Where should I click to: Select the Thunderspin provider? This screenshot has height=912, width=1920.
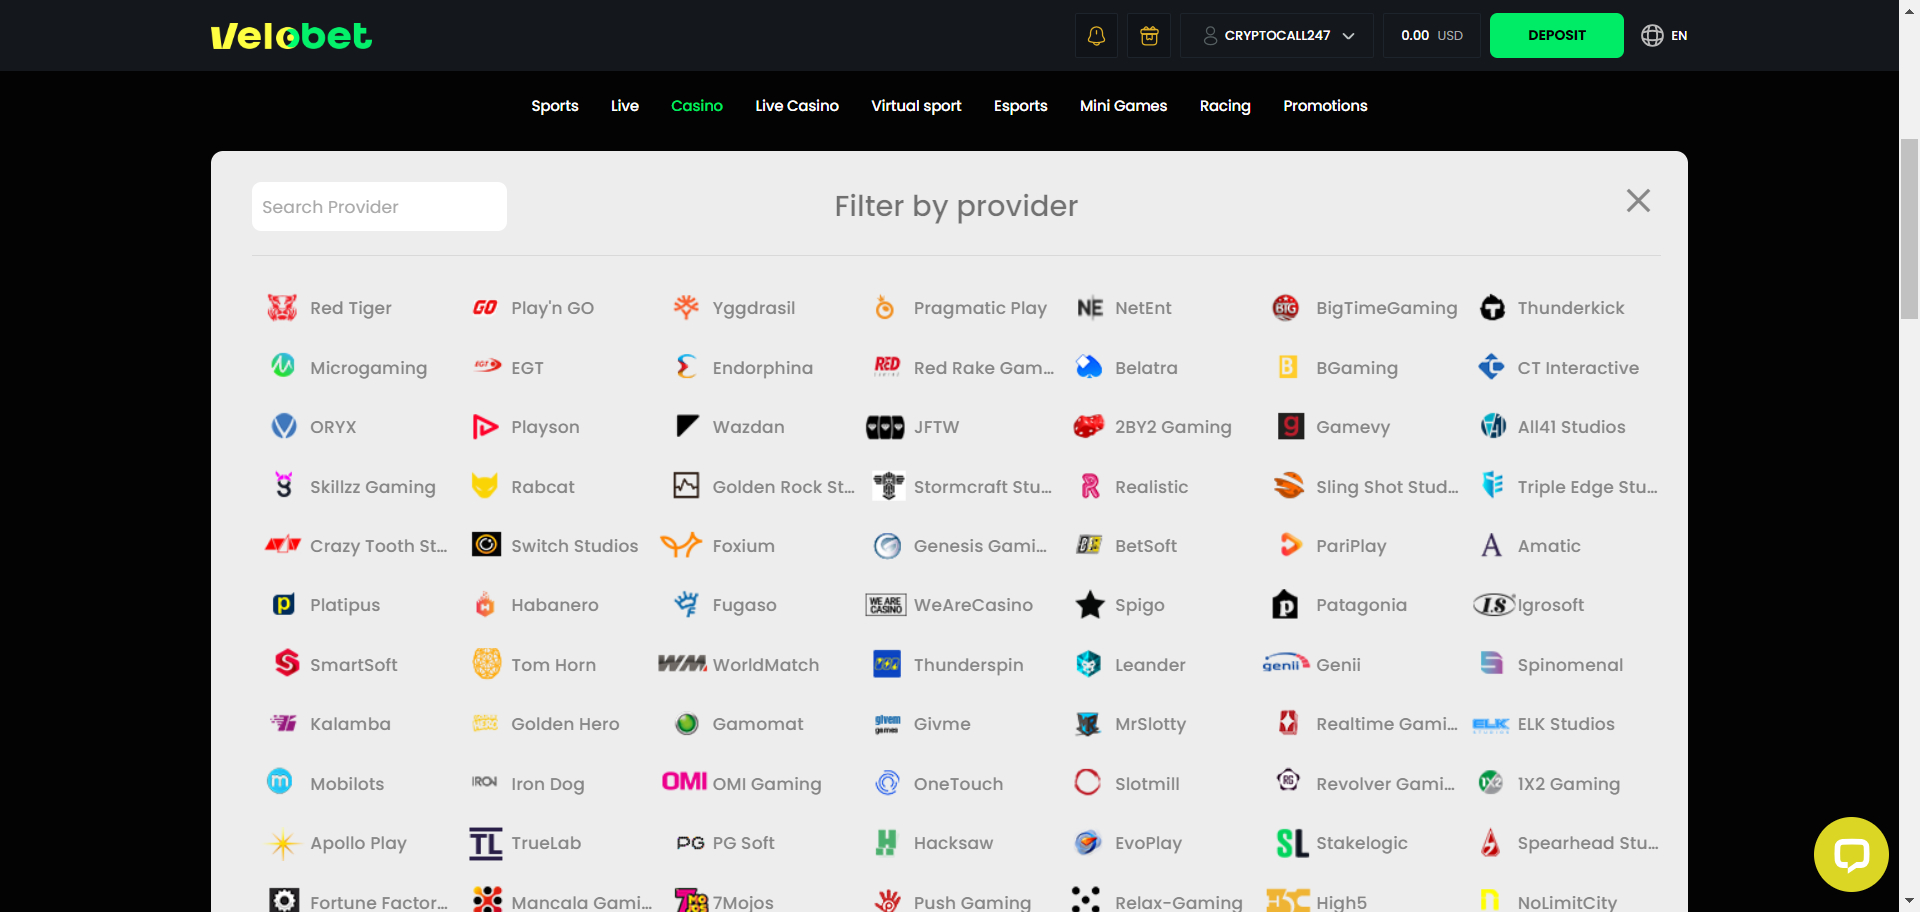pyautogui.click(x=950, y=665)
